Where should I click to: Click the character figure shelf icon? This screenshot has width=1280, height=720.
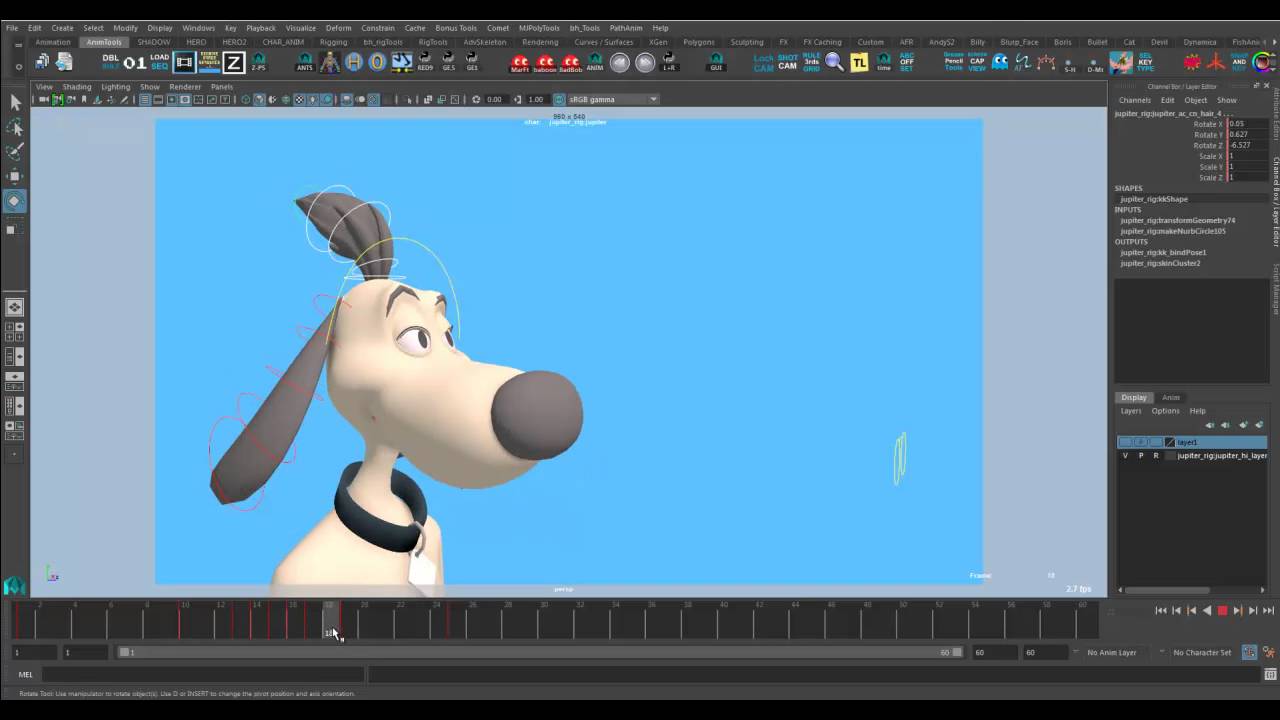[329, 62]
